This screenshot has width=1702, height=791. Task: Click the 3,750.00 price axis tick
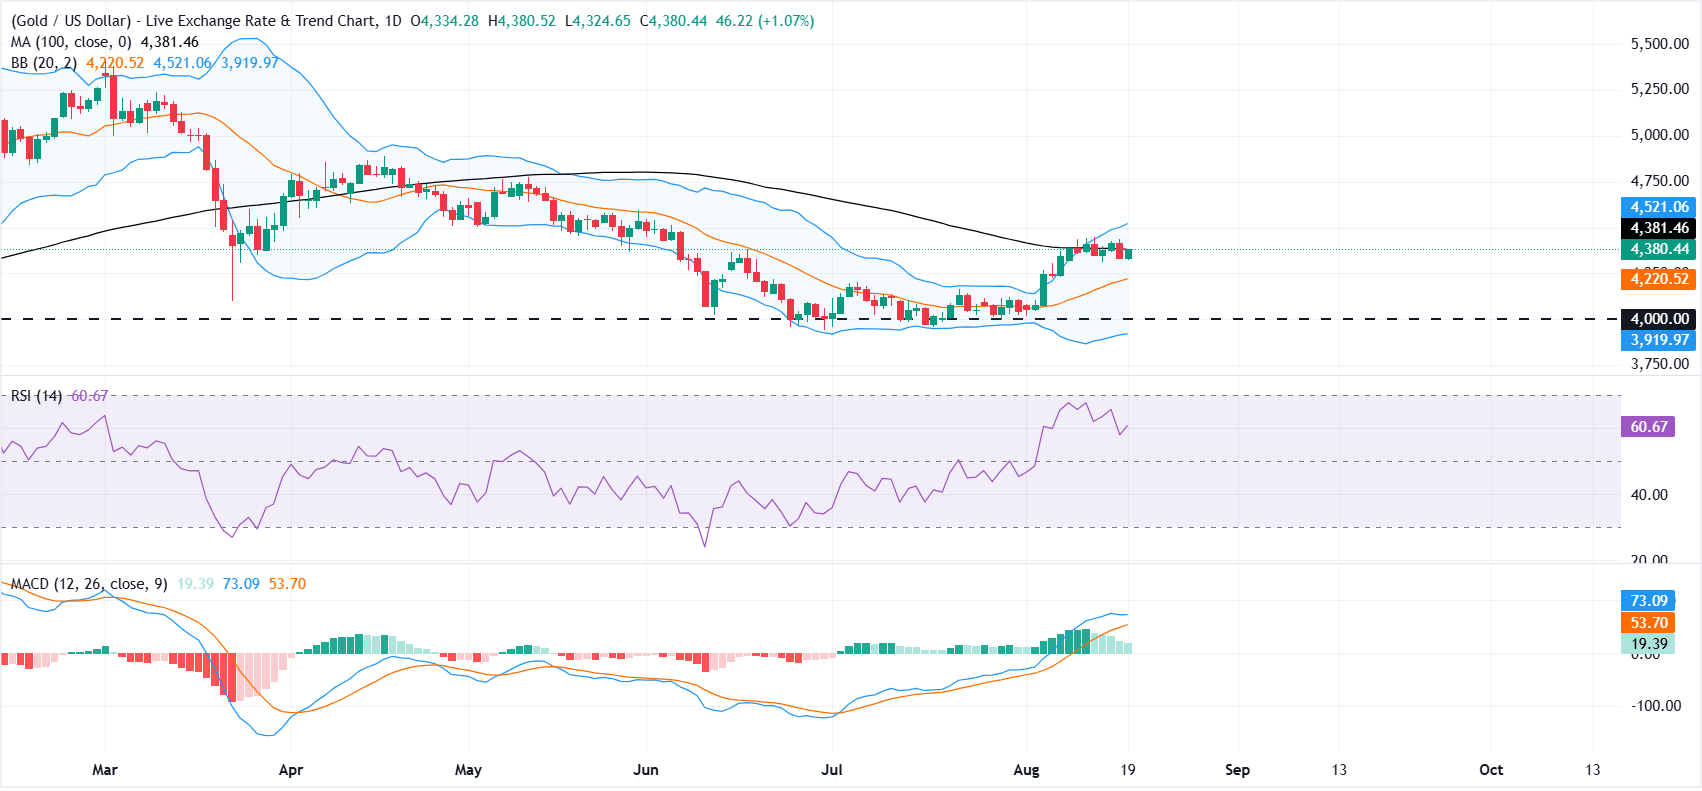coord(1660,364)
